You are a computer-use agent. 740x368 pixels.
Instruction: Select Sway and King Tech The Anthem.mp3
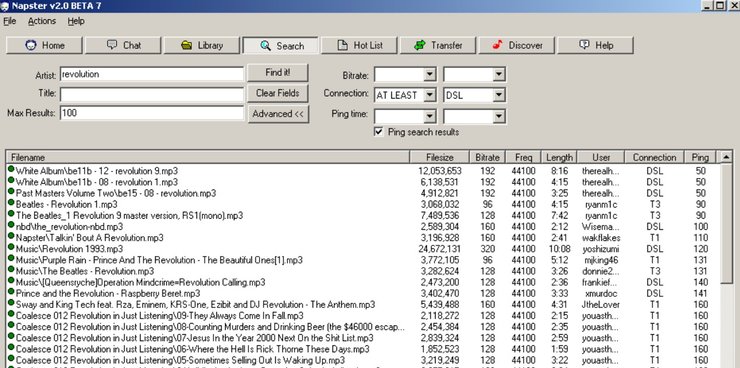[195, 305]
